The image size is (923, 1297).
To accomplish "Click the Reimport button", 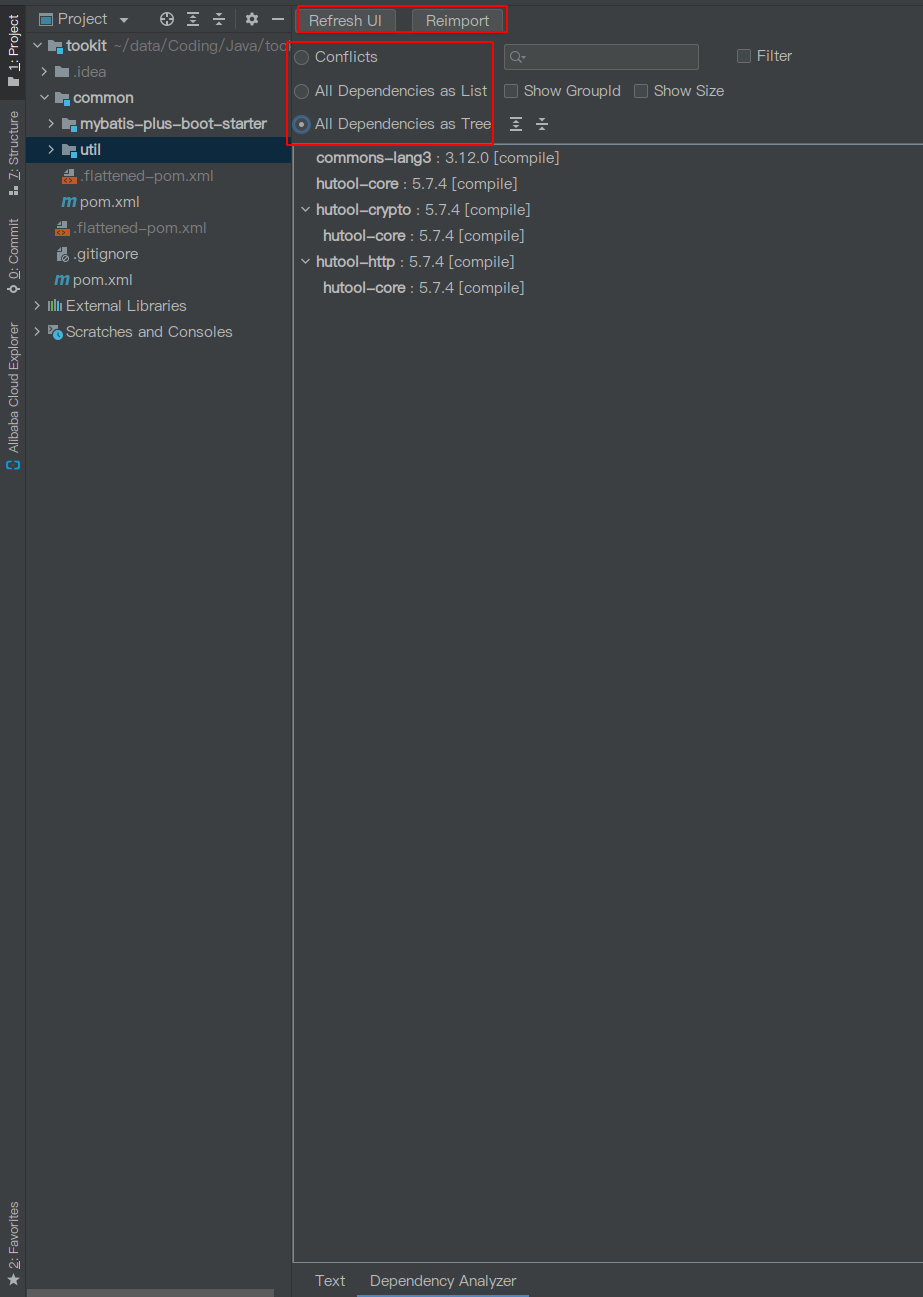I will click(x=457, y=21).
